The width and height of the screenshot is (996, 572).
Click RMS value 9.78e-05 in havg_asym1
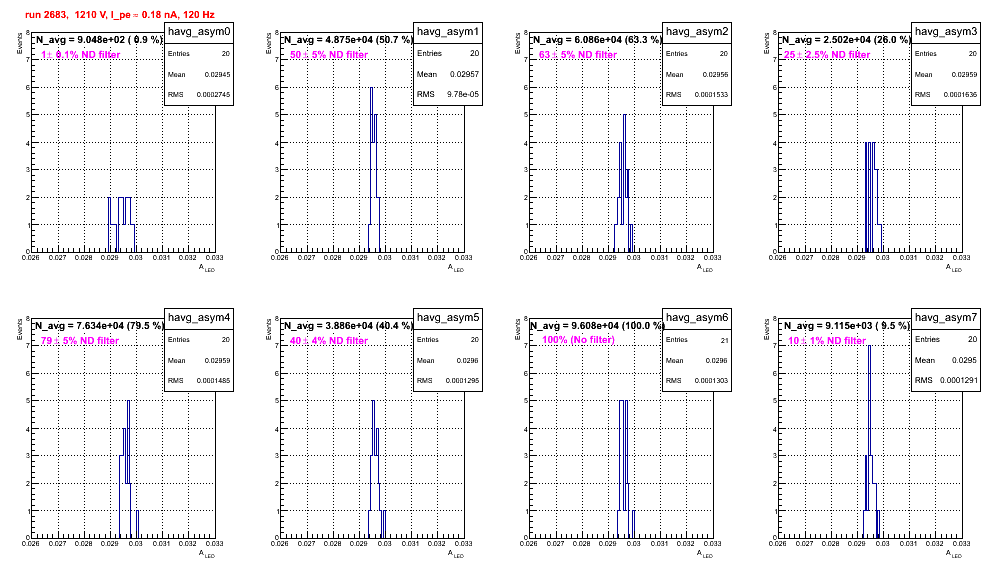(x=463, y=94)
